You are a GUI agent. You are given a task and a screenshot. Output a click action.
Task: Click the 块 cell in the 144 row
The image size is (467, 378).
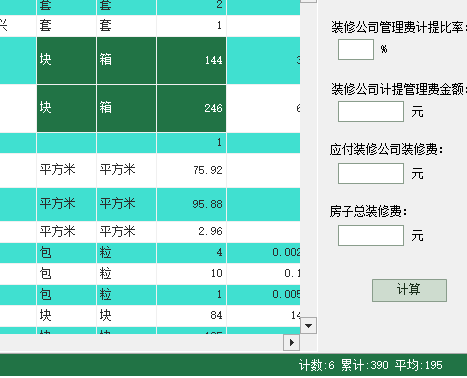pyautogui.click(x=66, y=60)
